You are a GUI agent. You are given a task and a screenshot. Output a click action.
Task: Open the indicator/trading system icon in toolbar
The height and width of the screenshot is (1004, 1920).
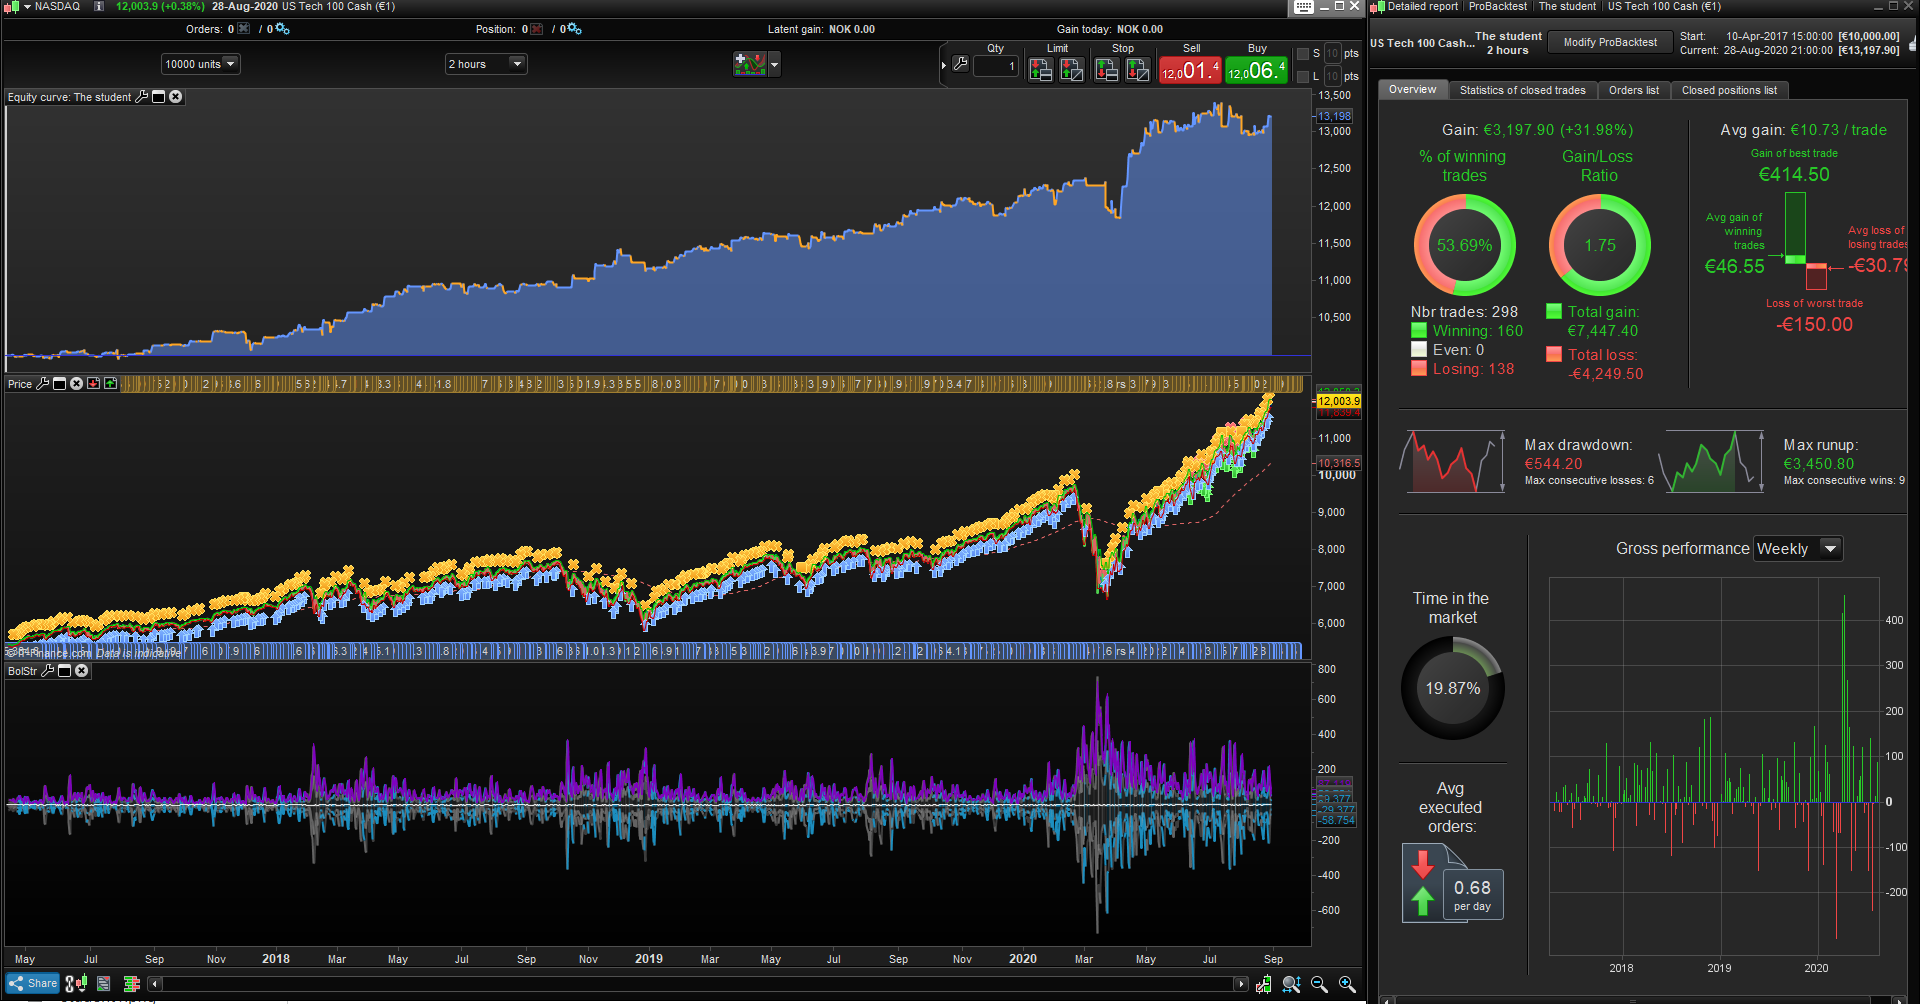click(x=749, y=64)
